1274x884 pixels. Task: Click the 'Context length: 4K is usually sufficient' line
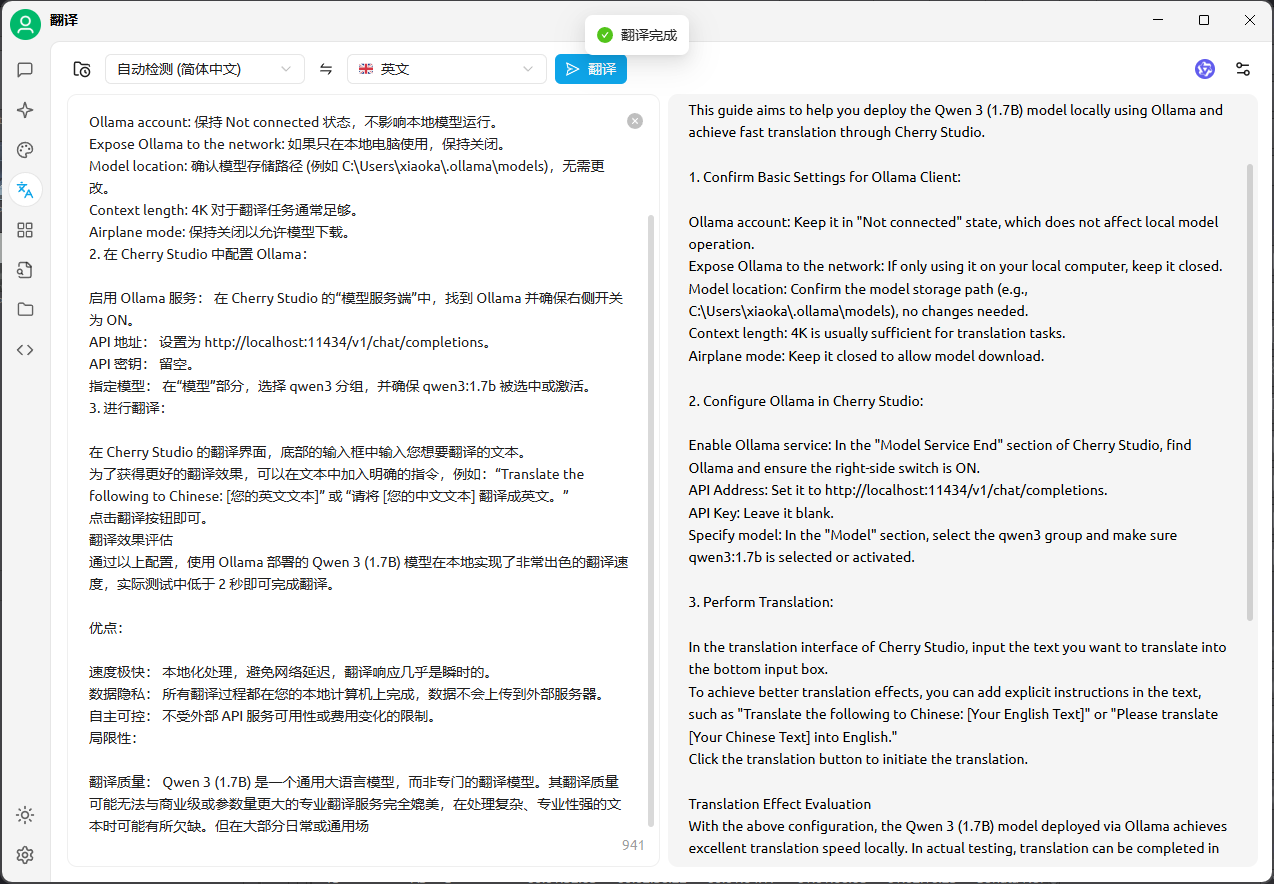pos(877,333)
